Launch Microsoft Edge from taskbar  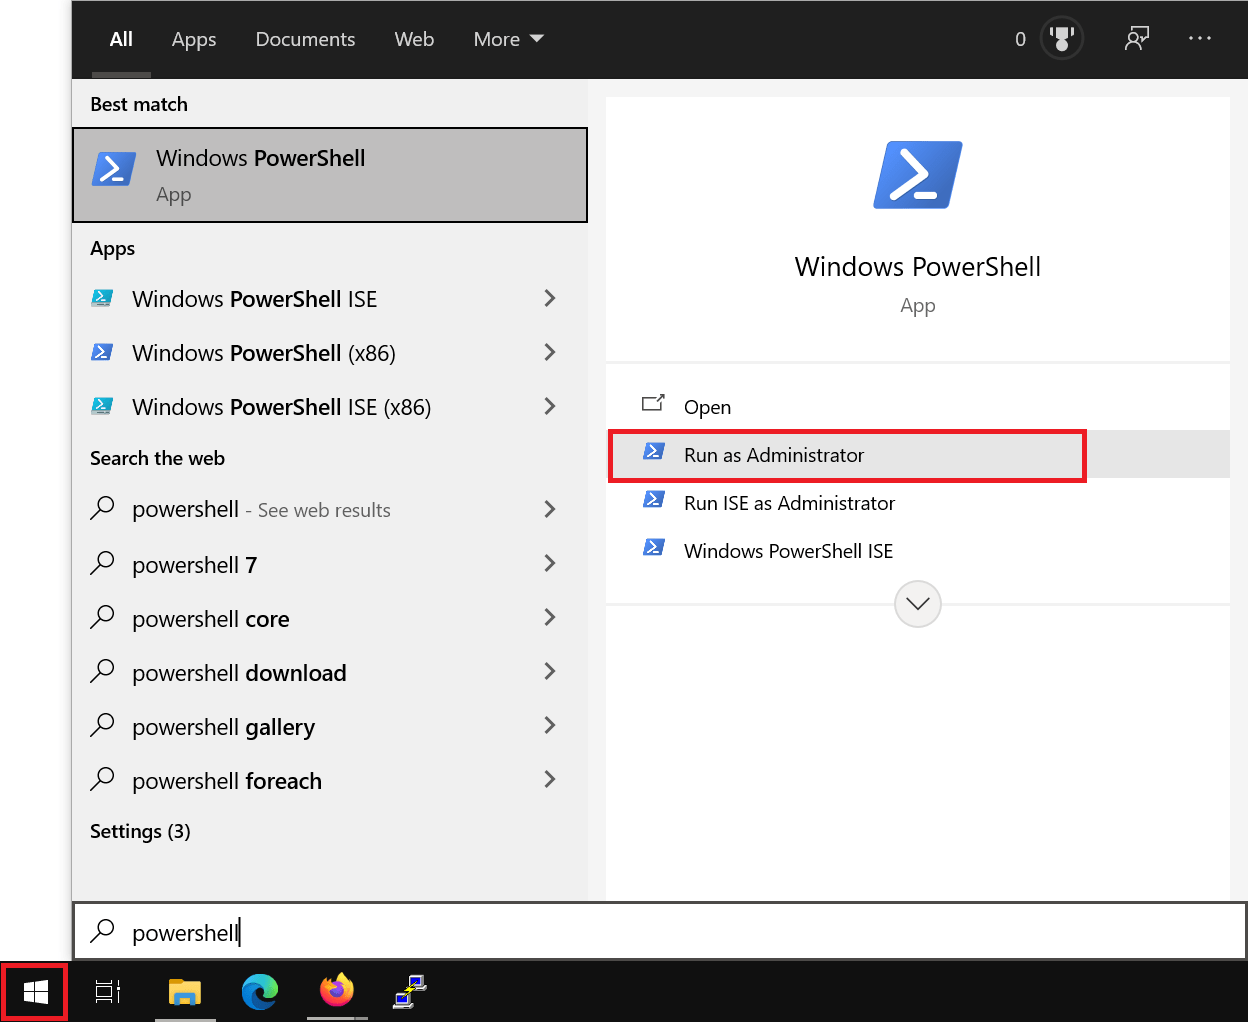(x=260, y=991)
